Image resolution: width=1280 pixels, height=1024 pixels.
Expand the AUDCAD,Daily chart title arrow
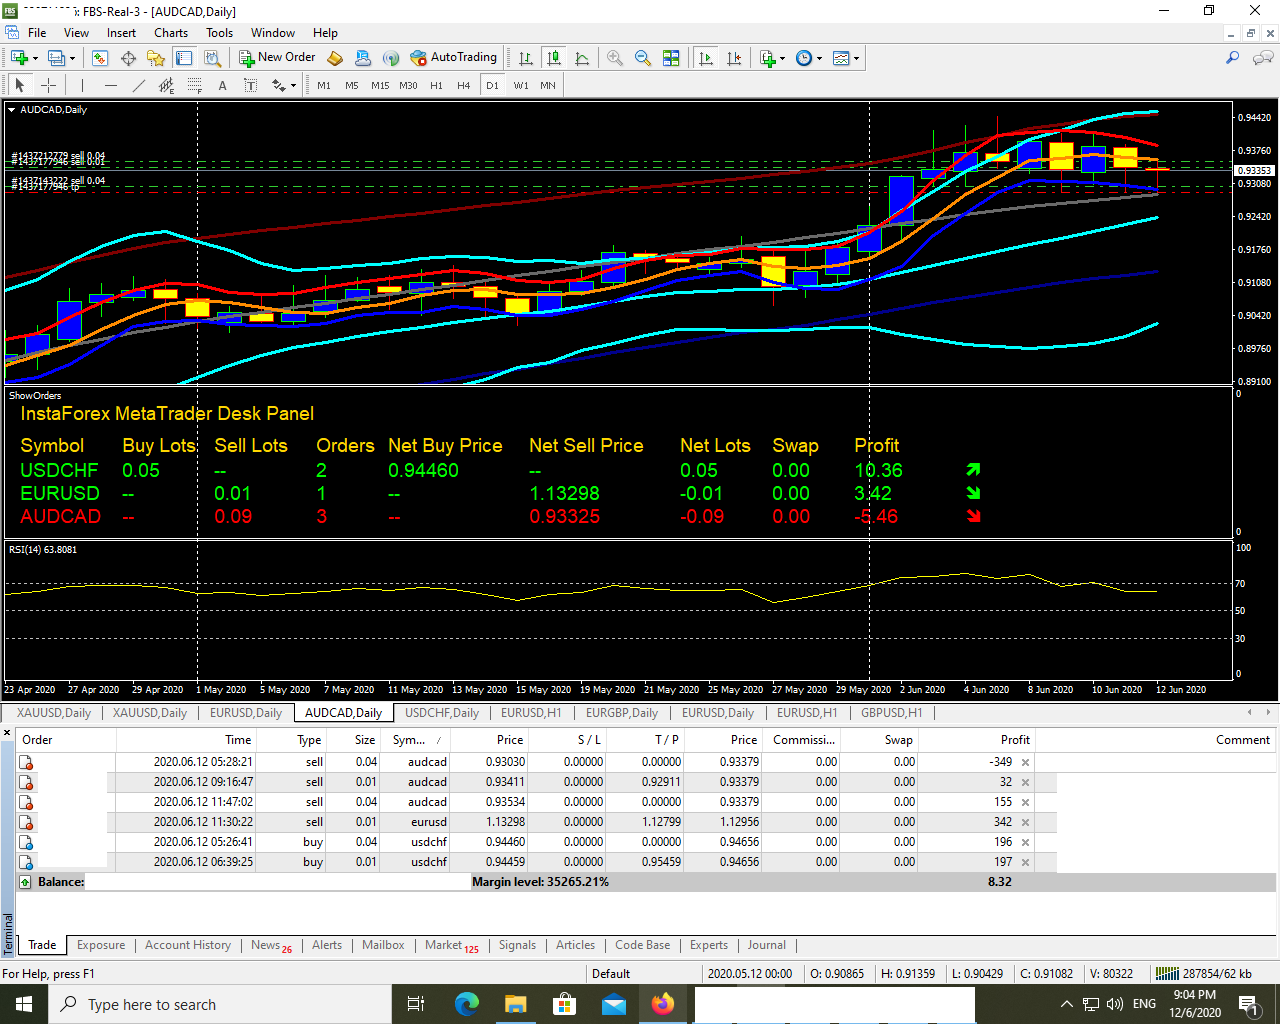tap(12, 110)
